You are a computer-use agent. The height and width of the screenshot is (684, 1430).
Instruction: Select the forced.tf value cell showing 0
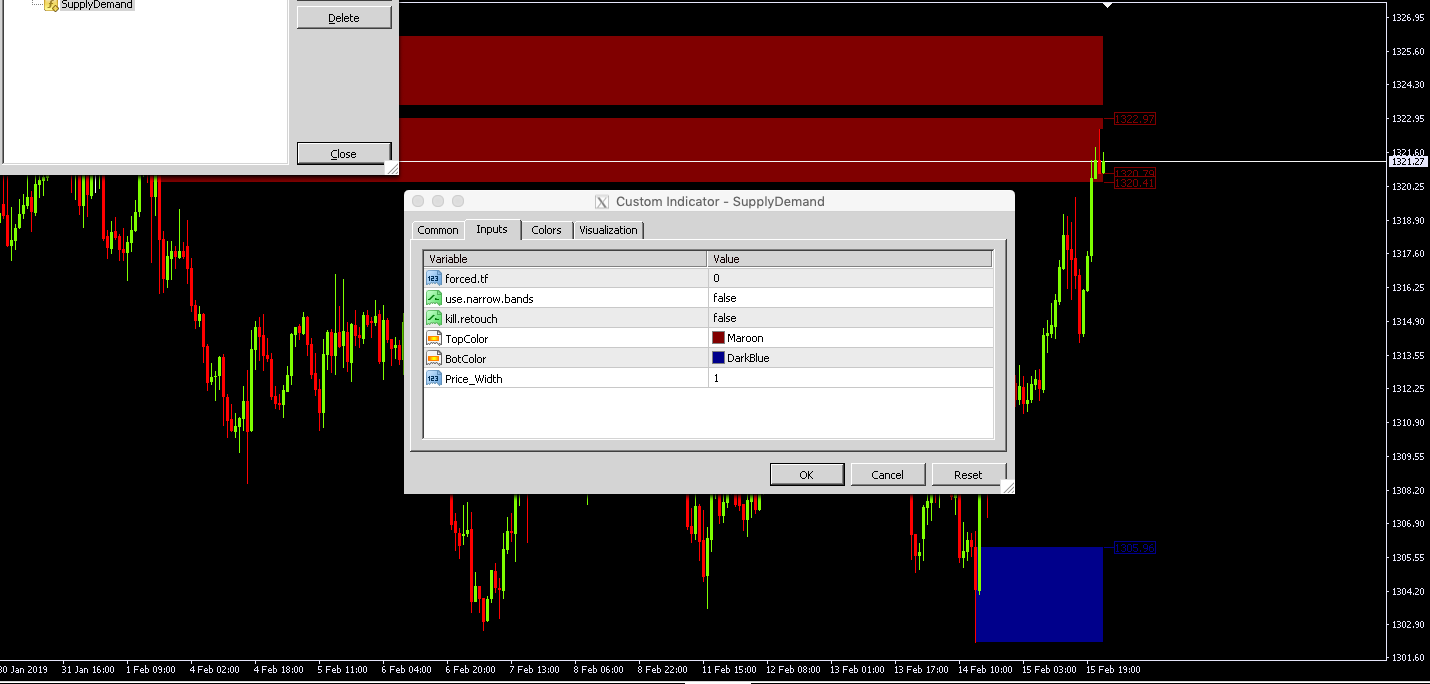click(850, 278)
